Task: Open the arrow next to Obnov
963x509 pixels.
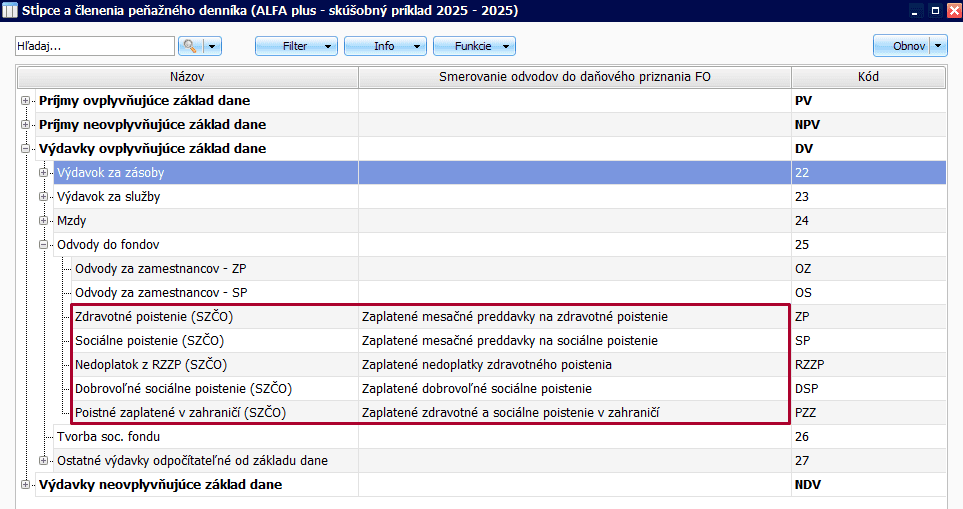Action: point(937,46)
